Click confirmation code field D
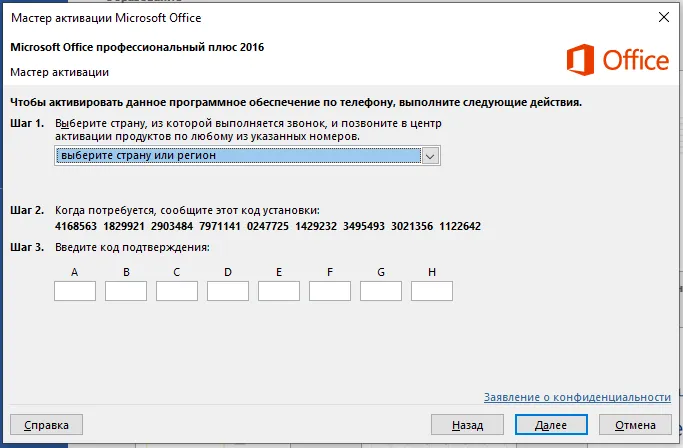This screenshot has width=683, height=448. (x=228, y=291)
